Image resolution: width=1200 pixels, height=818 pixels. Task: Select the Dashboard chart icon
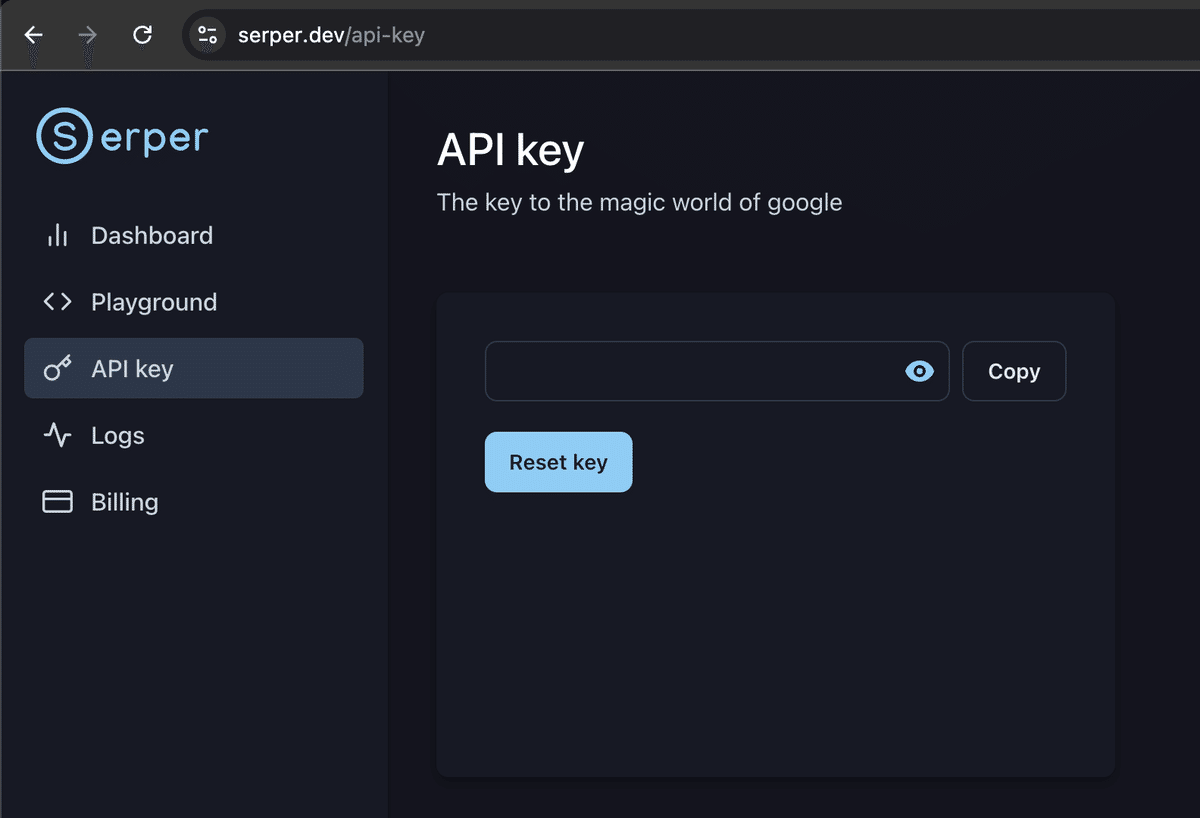pos(58,235)
